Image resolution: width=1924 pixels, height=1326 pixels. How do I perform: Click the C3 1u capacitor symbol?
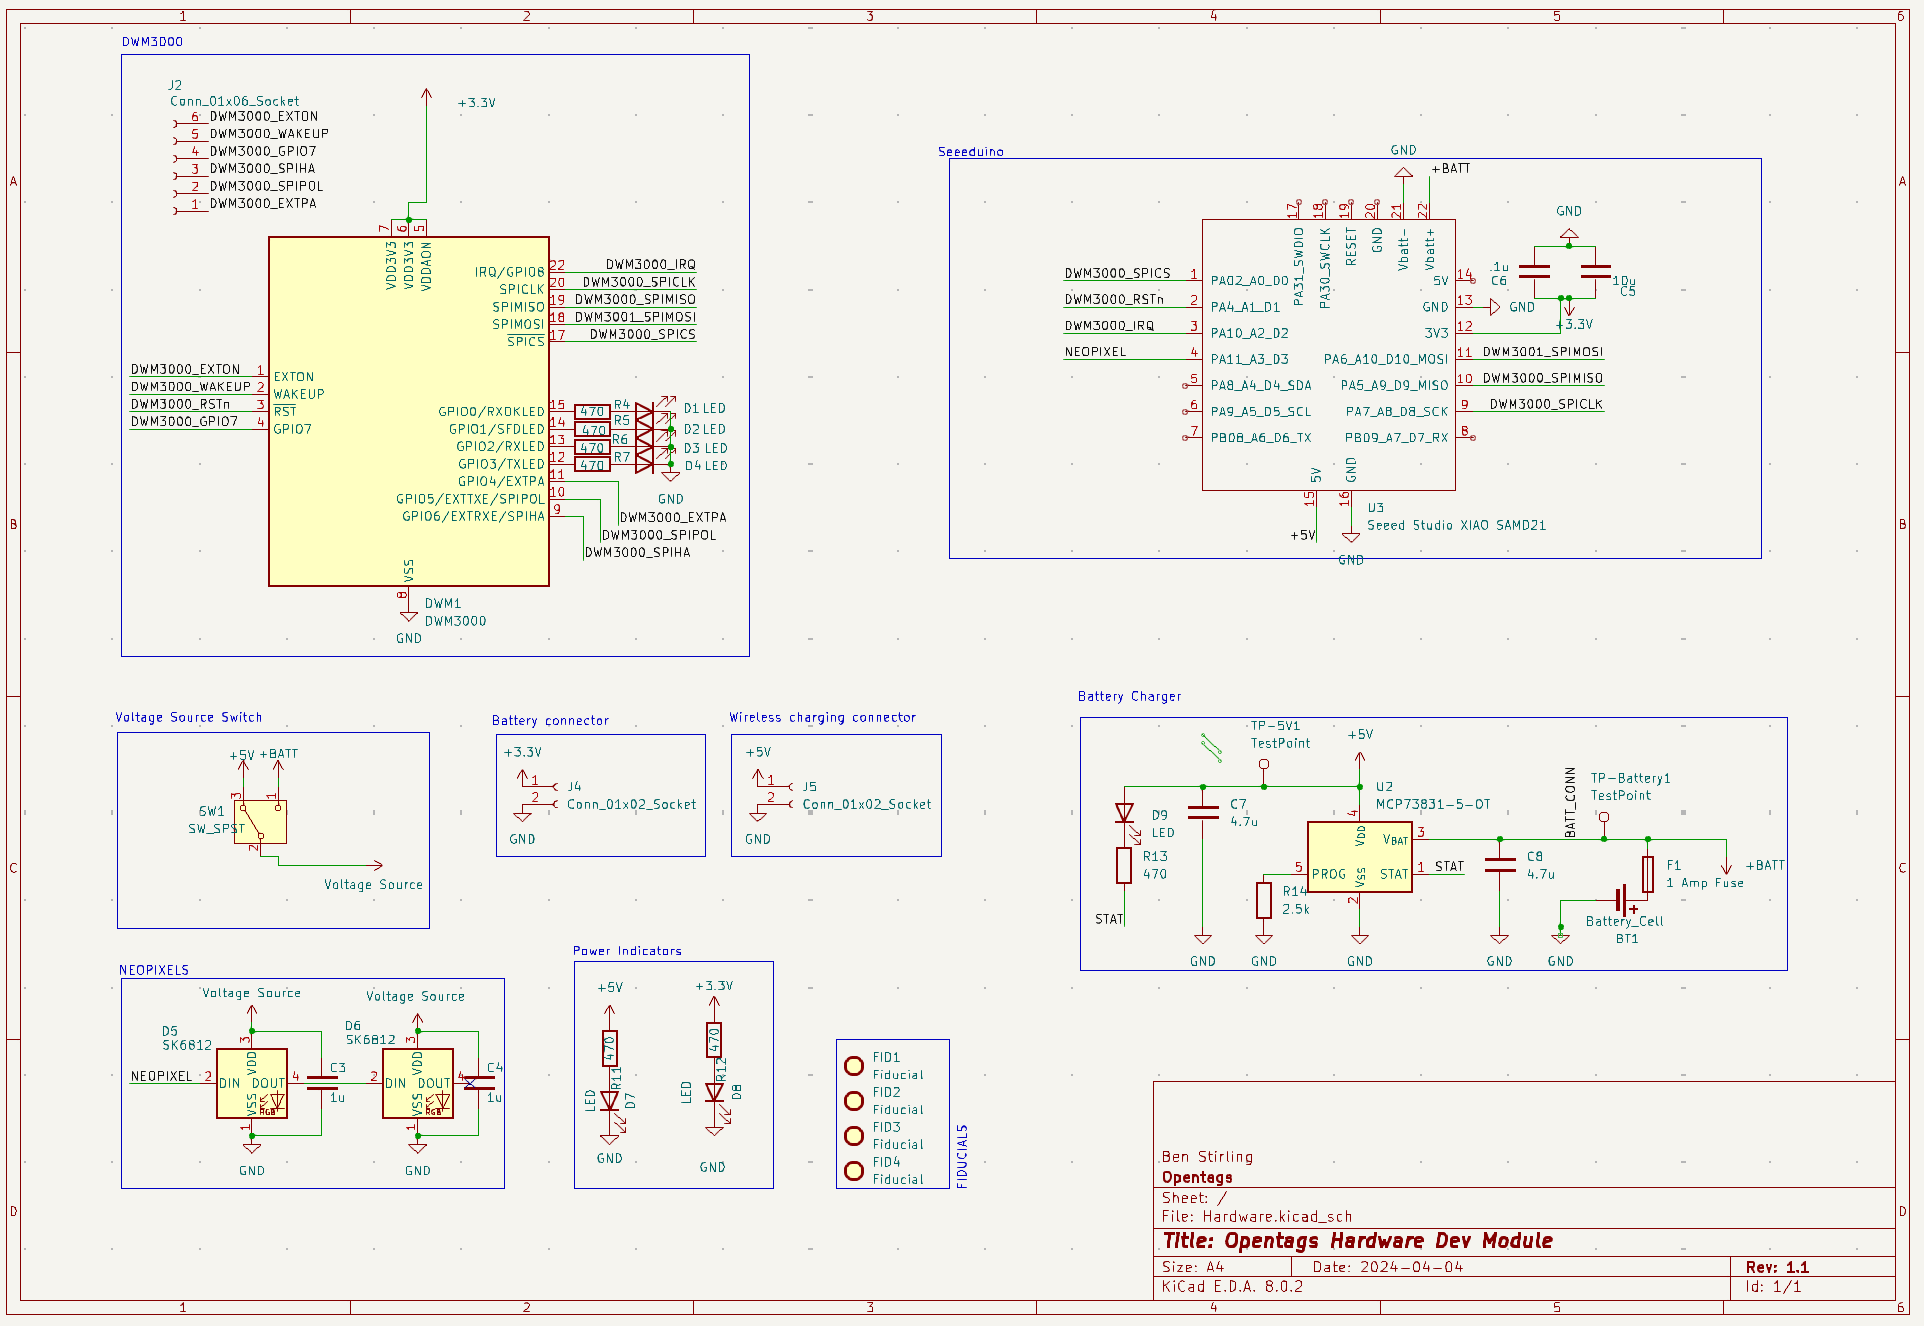[322, 1083]
